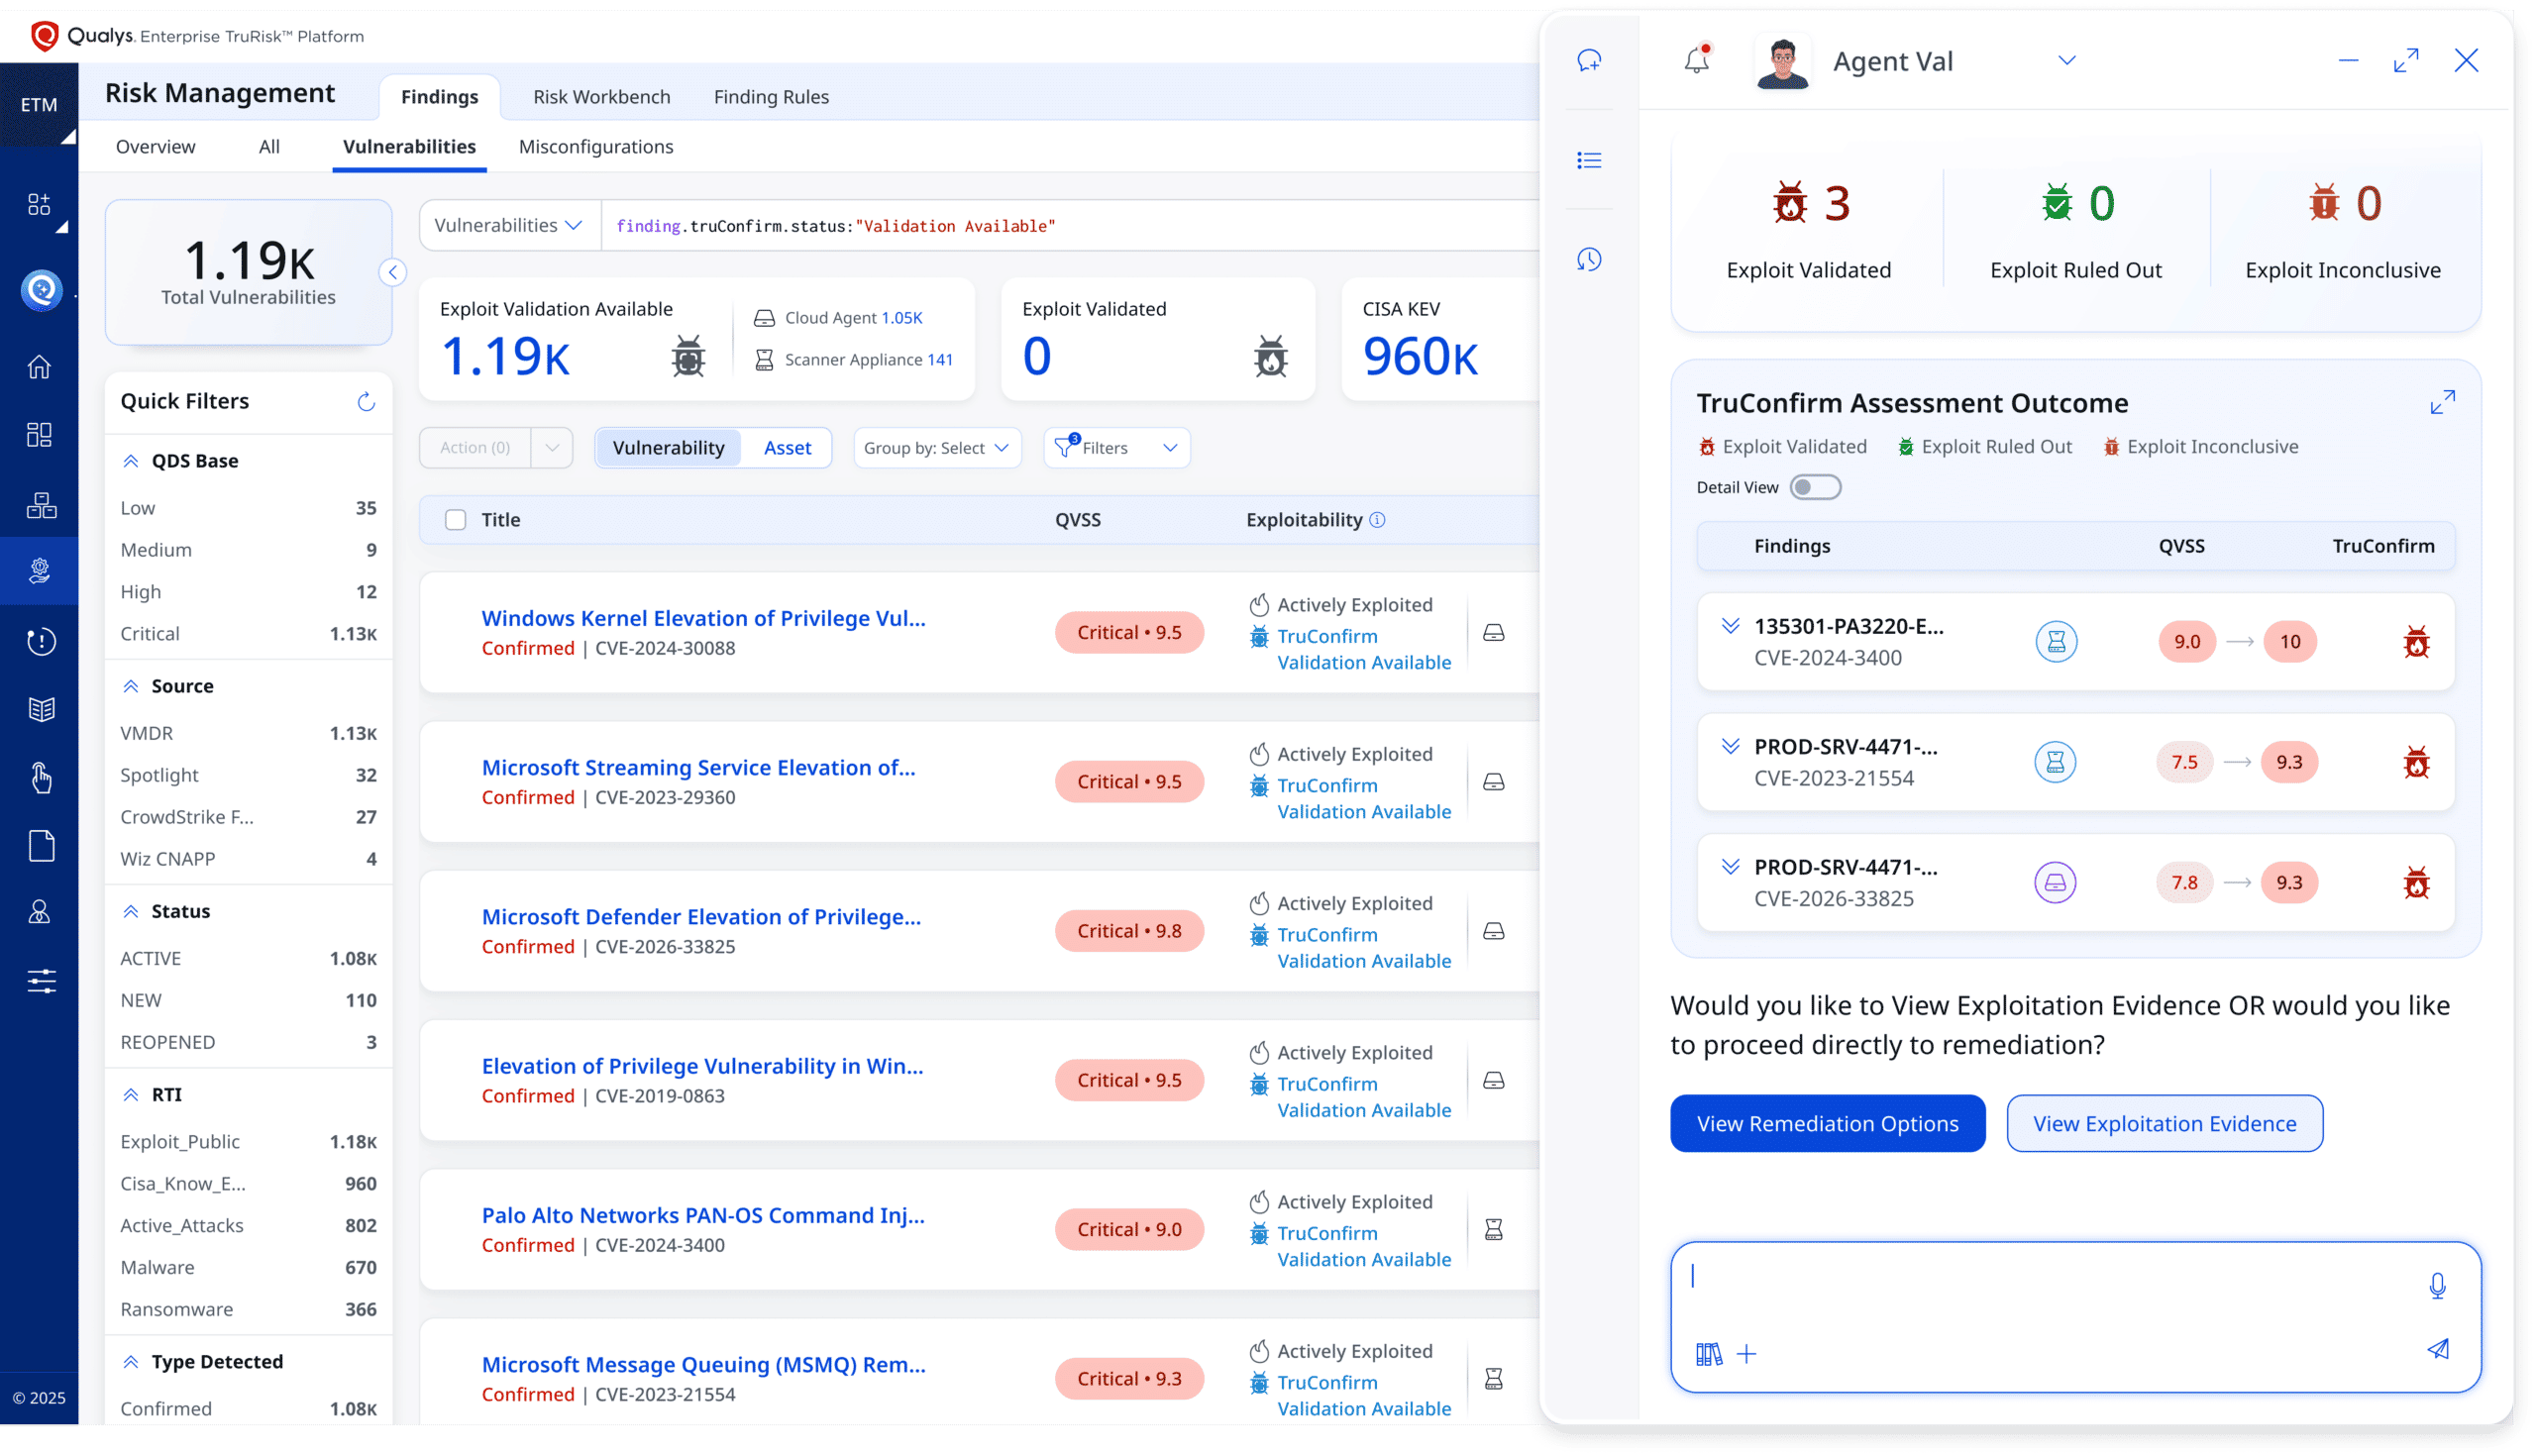Expand the CVE-2026-33825 finding row chevron
2536x1456 pixels.
point(1730,867)
